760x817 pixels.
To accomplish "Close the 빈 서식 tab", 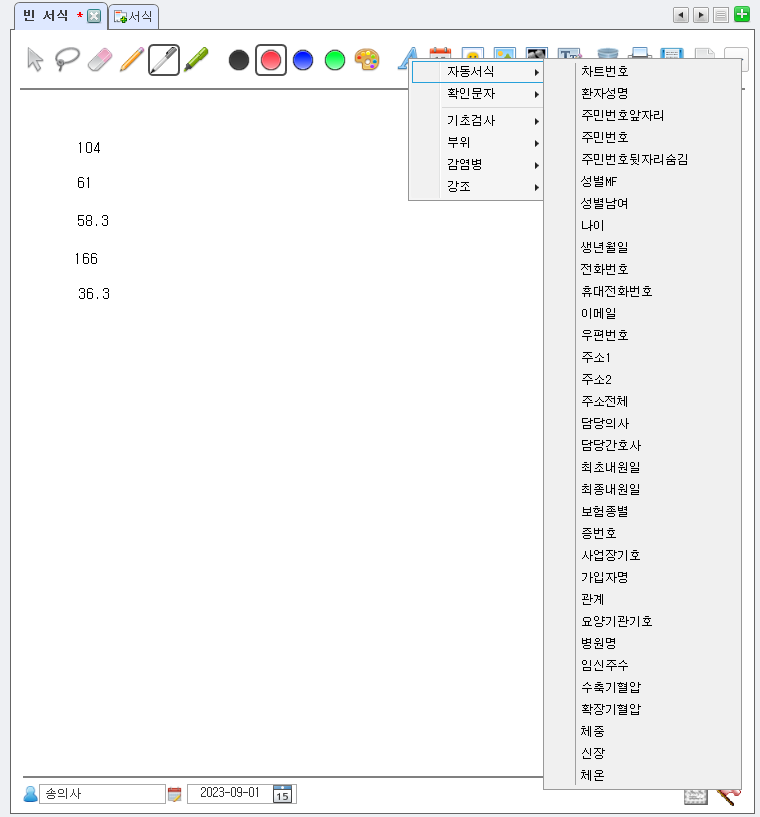I will click(94, 16).
